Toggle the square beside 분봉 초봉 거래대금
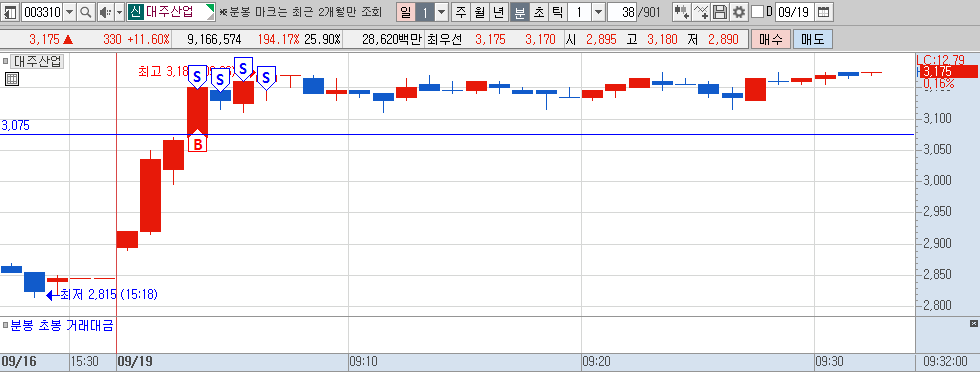The width and height of the screenshot is (980, 372). 5,325
